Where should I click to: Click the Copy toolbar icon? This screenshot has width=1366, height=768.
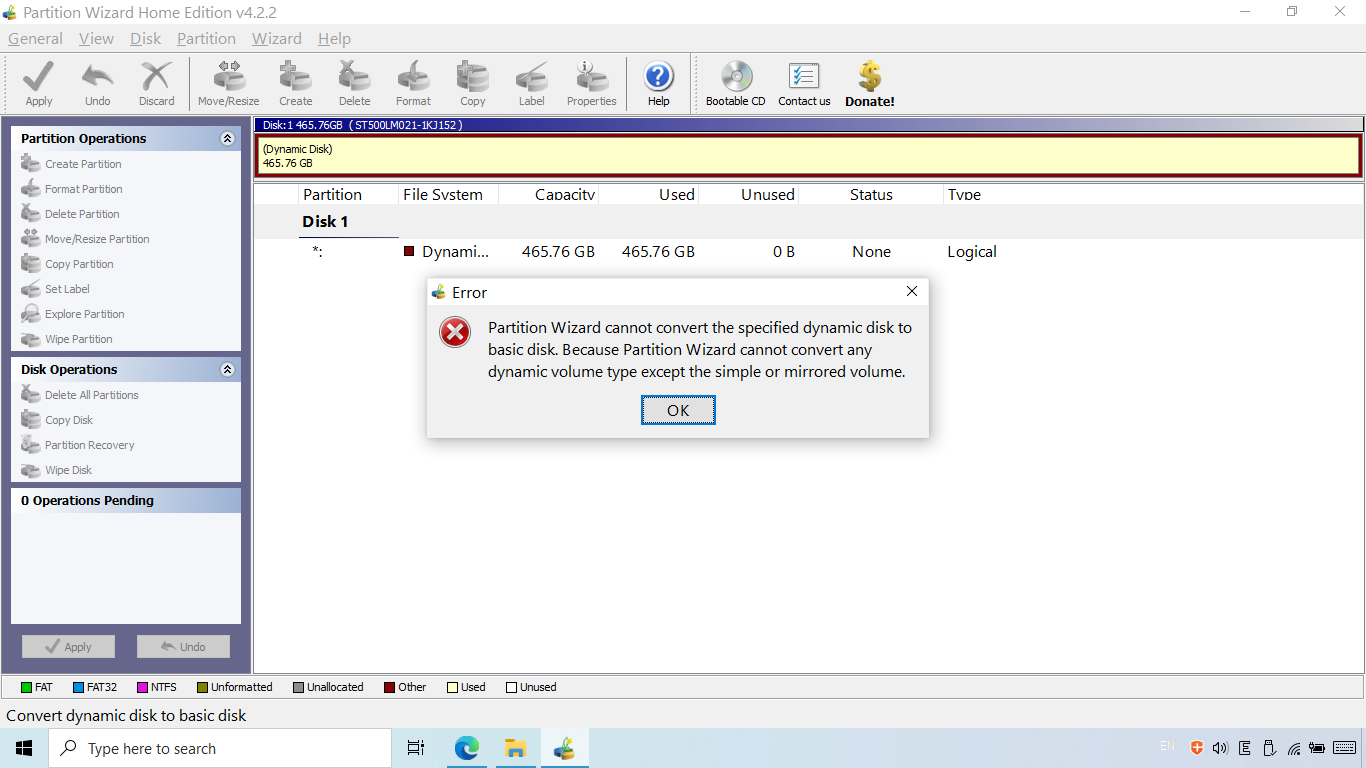472,83
